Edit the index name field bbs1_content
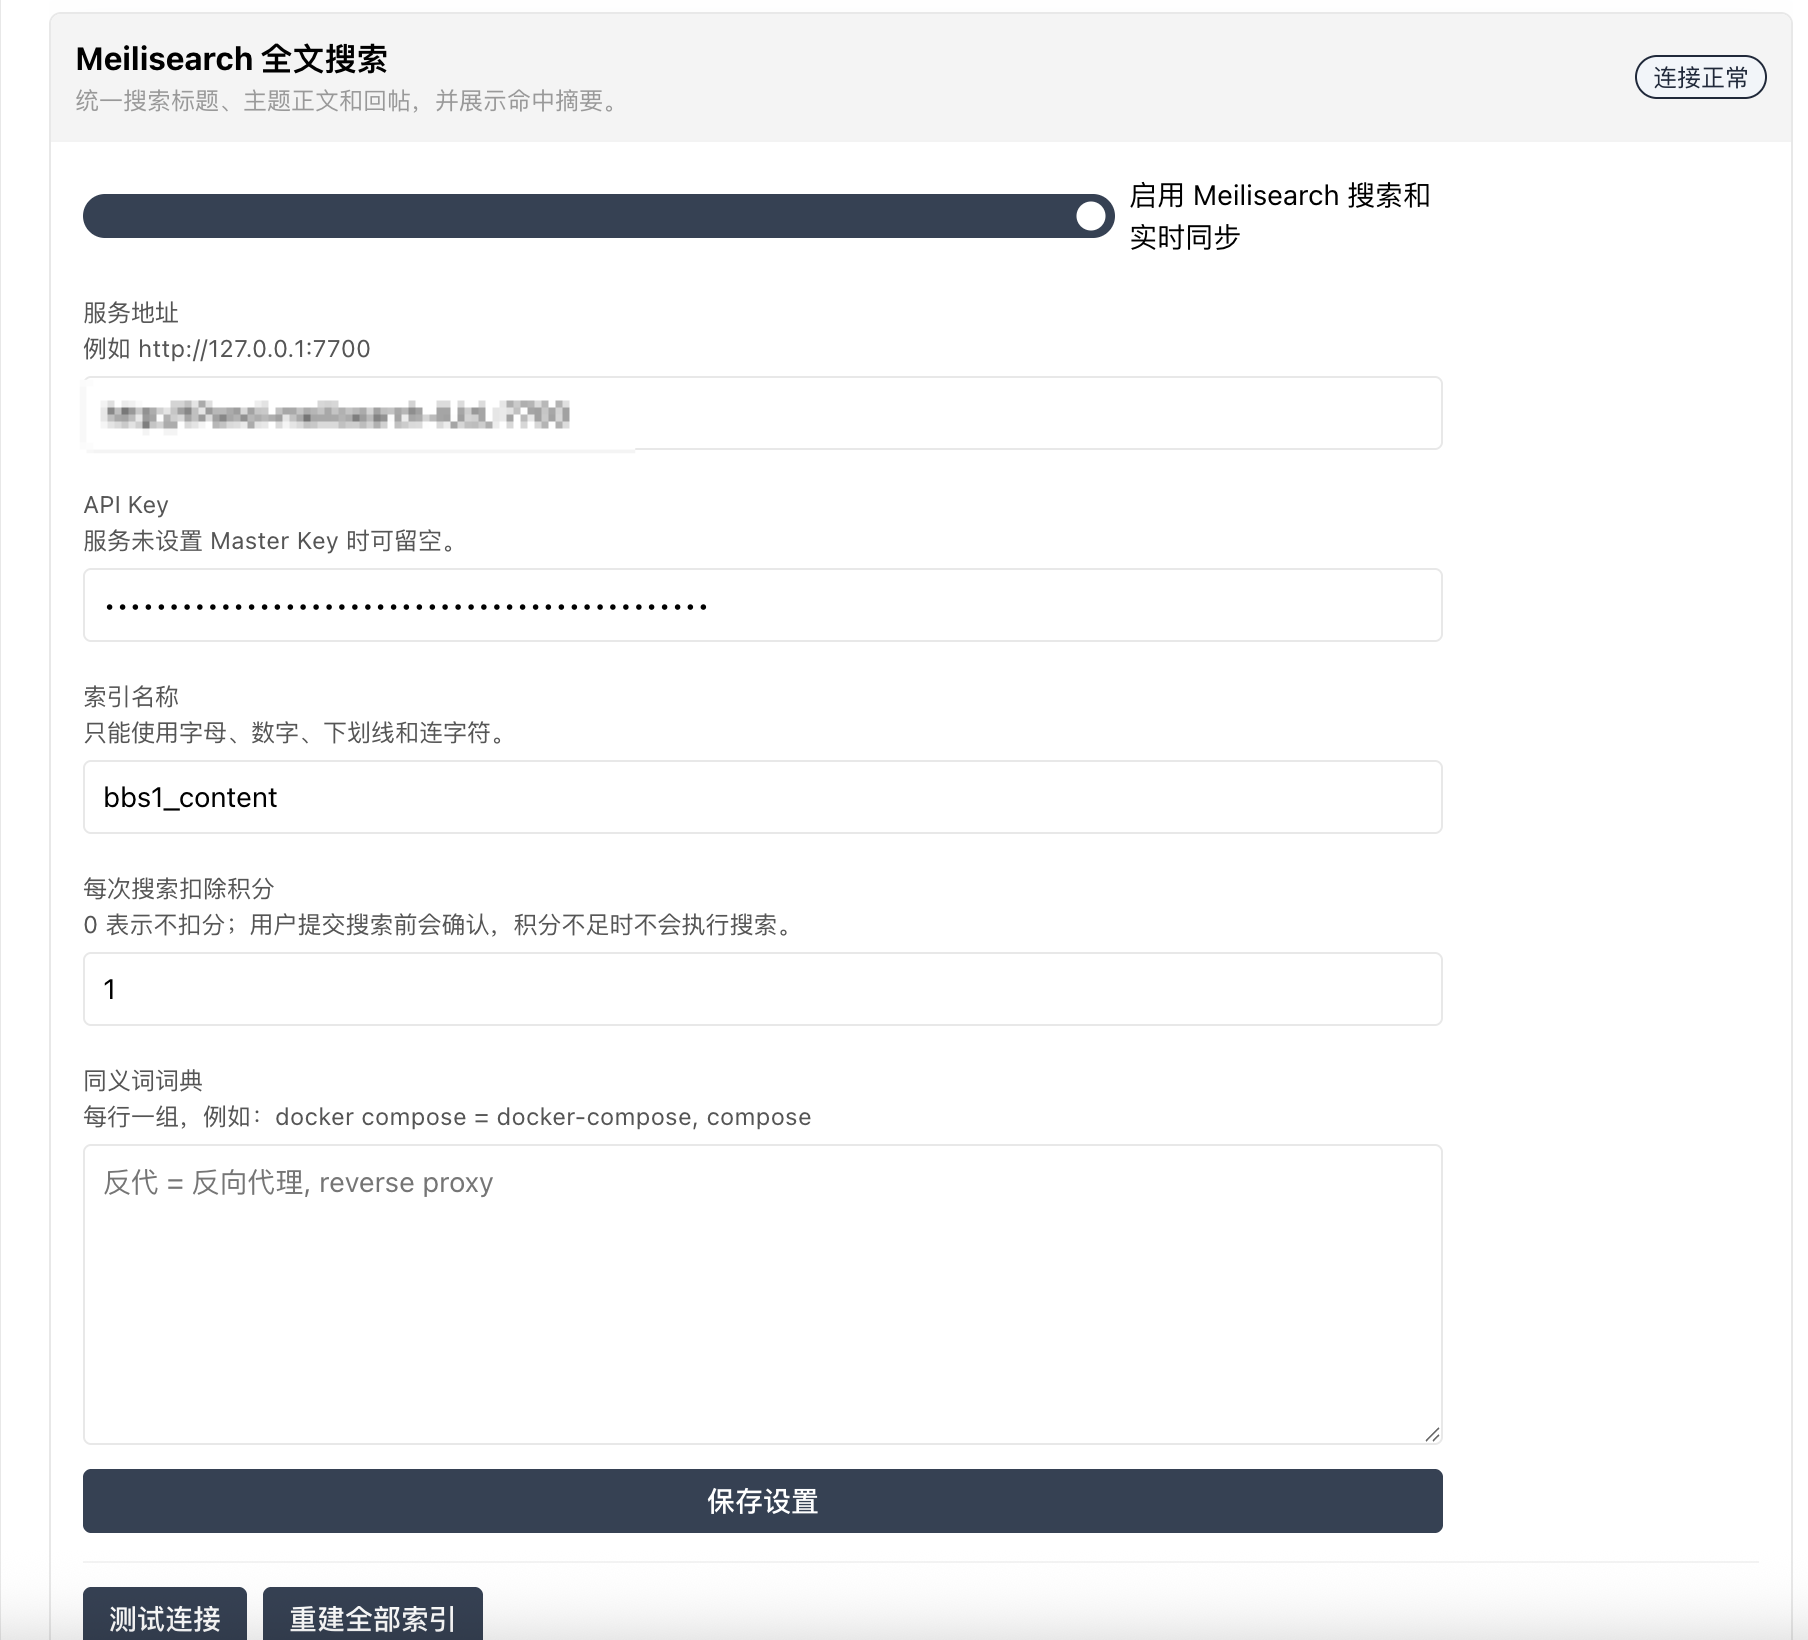This screenshot has height=1640, width=1808. (762, 797)
